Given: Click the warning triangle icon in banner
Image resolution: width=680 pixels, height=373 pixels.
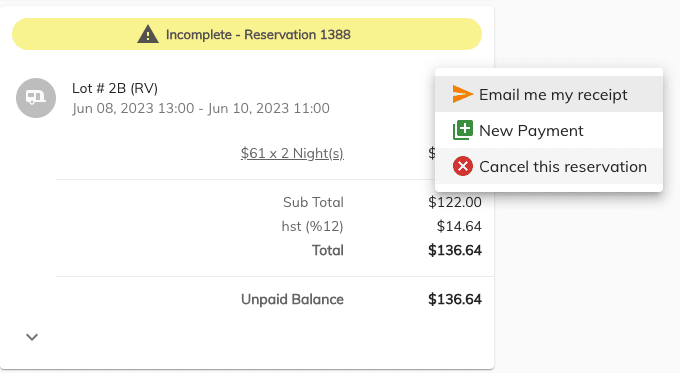Looking at the screenshot, I should coord(147,34).
